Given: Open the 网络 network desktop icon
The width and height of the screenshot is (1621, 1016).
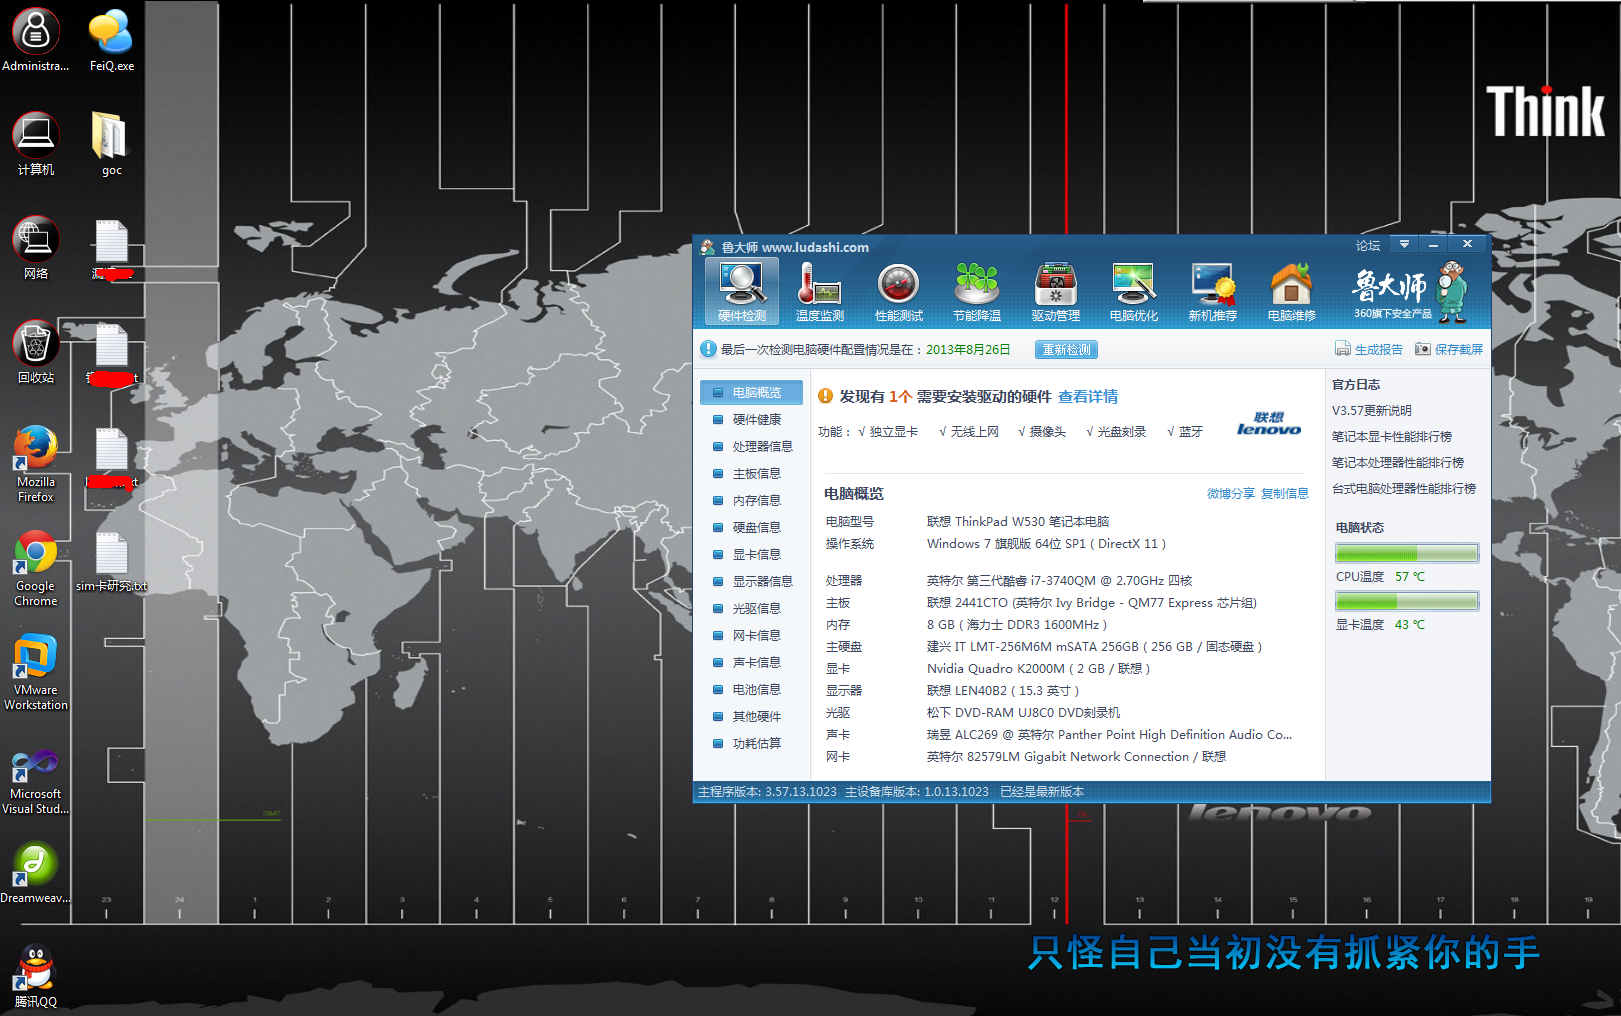Looking at the screenshot, I should [36, 249].
